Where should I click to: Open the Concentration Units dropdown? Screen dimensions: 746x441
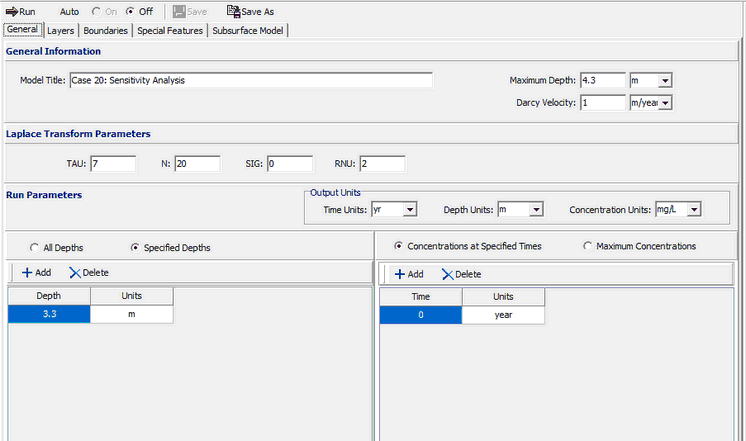(x=695, y=210)
